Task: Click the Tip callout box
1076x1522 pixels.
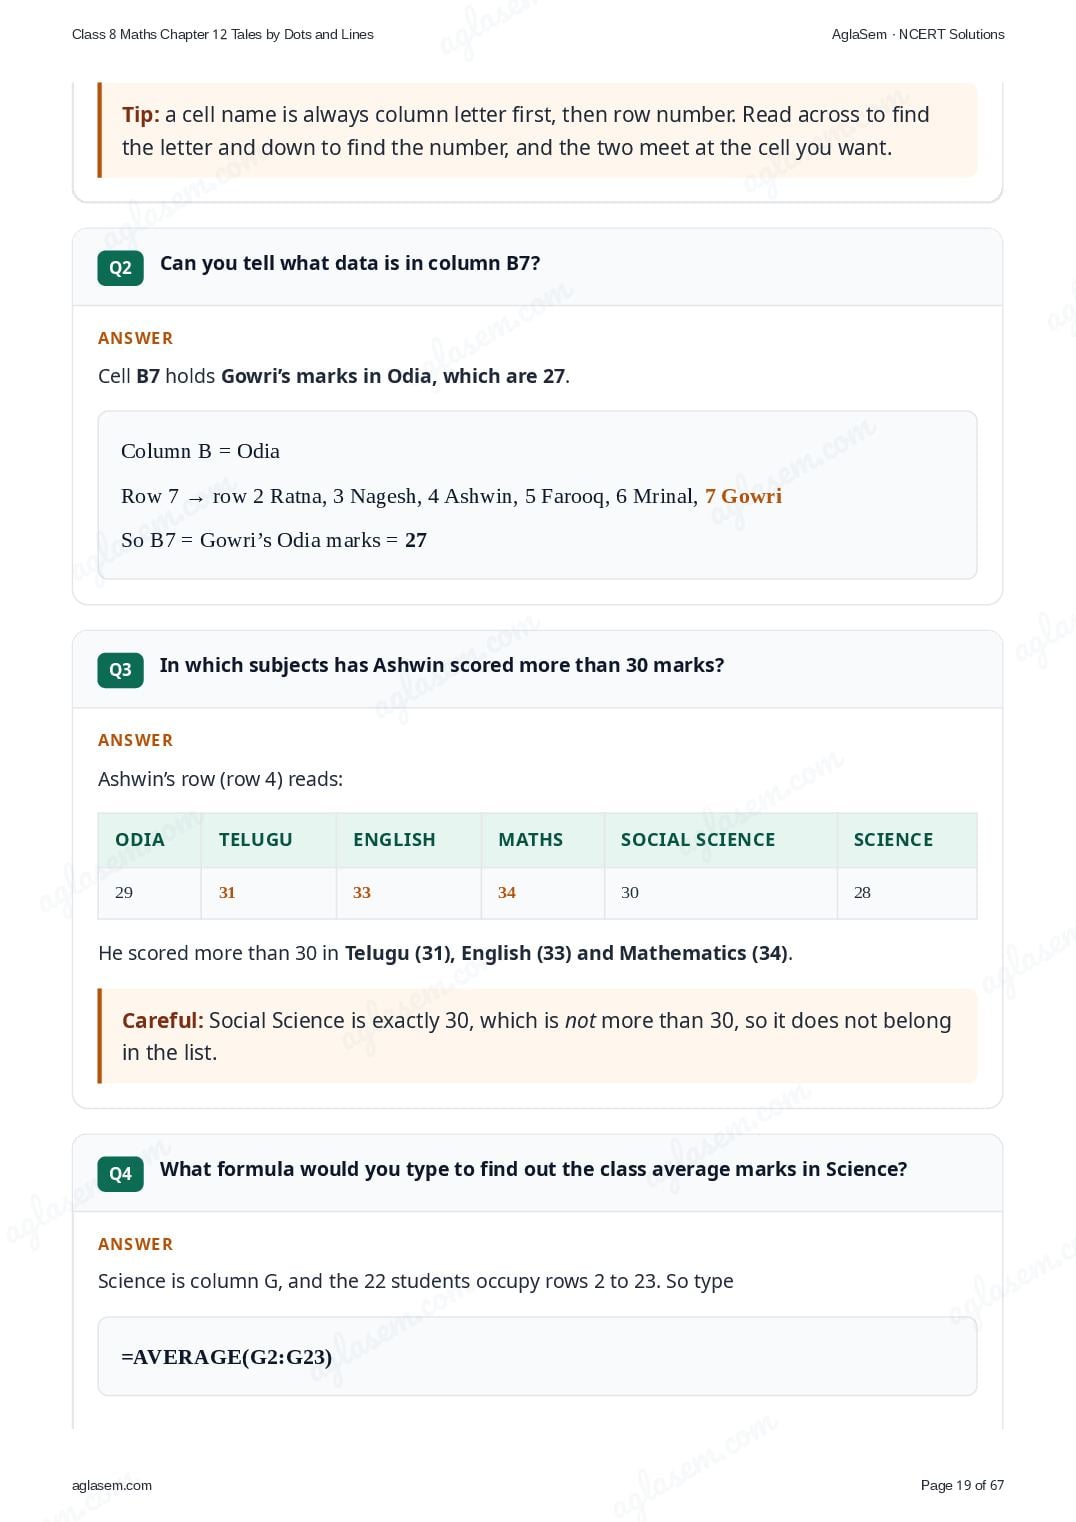Action: (x=537, y=130)
